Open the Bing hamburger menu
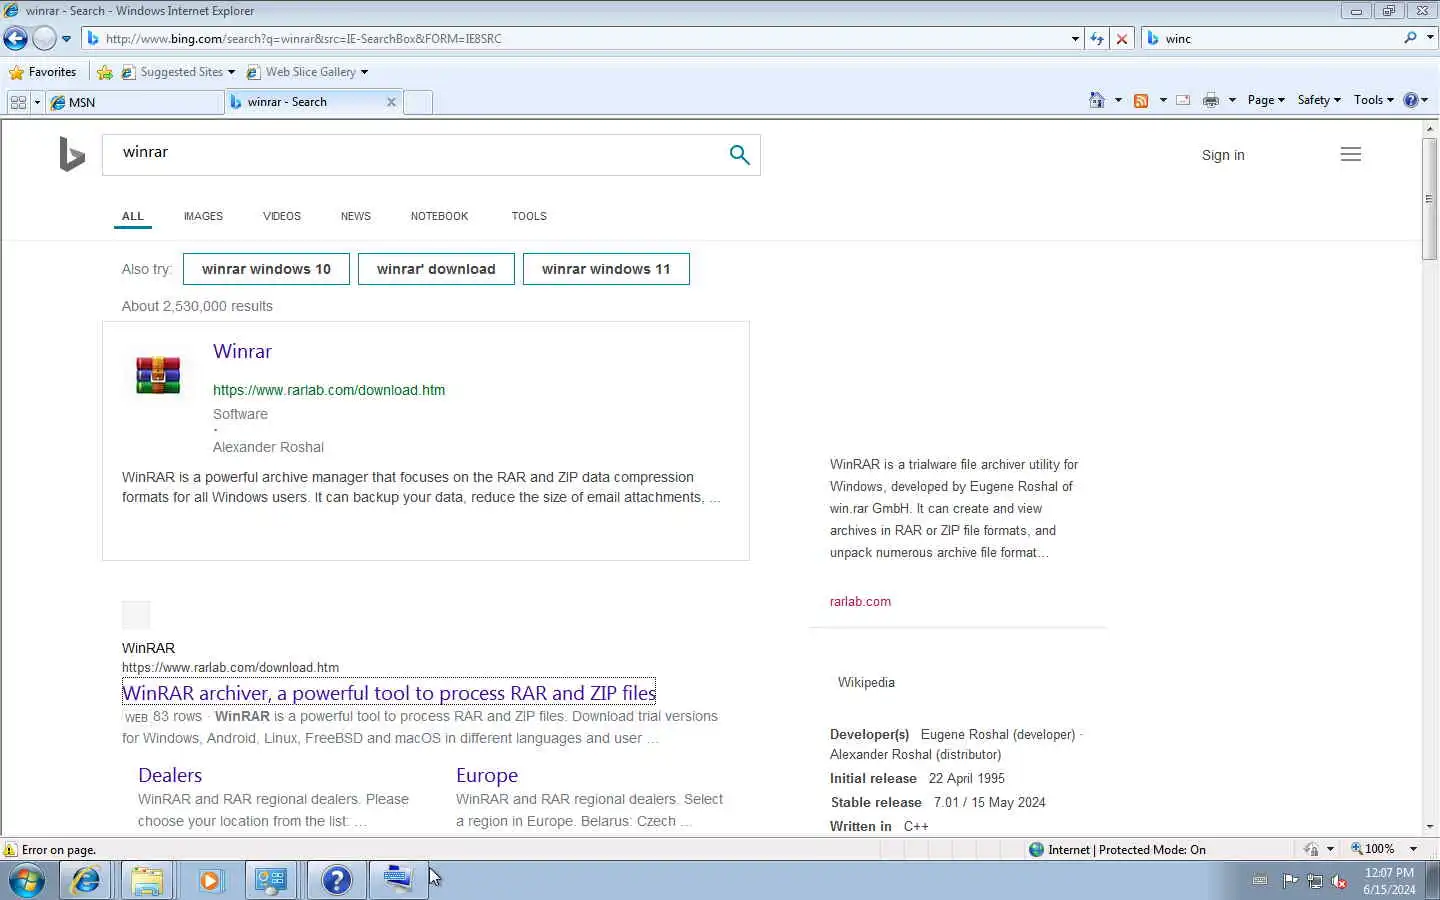The width and height of the screenshot is (1440, 900). [x=1351, y=154]
